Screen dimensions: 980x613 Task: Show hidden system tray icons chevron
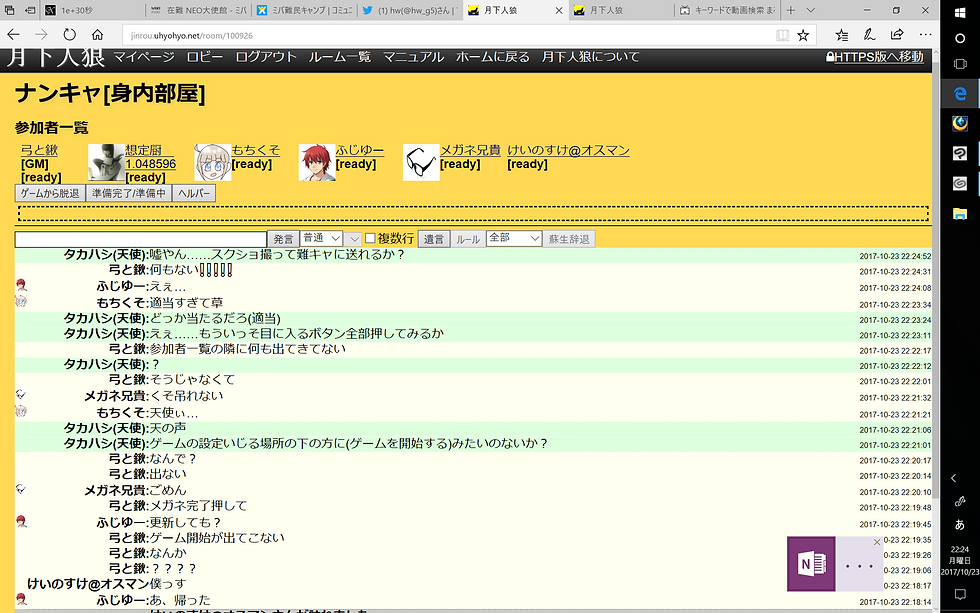954,478
